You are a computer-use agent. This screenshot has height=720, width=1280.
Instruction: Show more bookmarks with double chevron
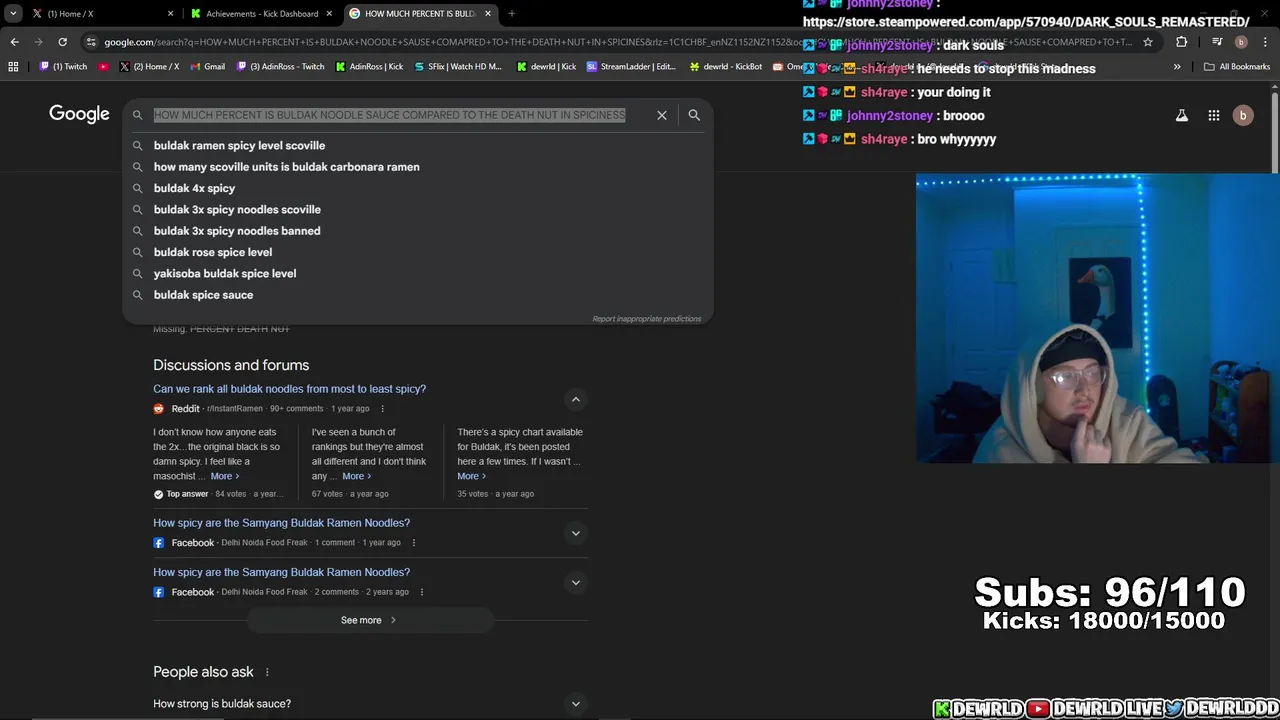point(1177,67)
